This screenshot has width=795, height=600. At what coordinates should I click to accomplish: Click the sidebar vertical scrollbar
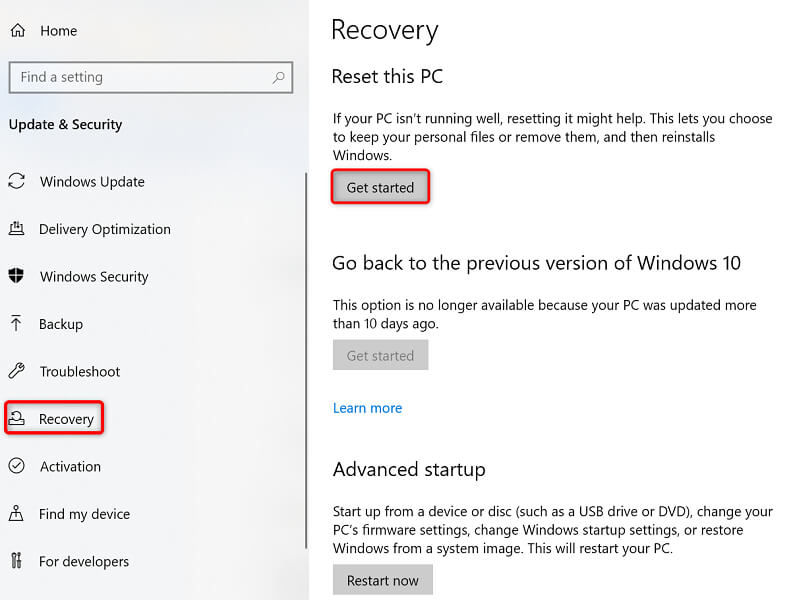305,360
